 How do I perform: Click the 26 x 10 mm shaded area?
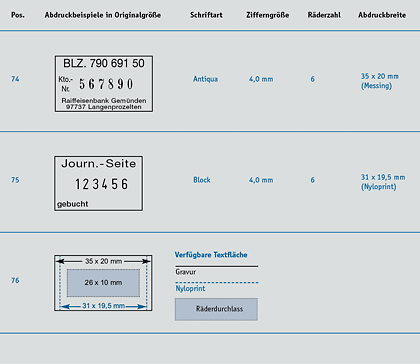tap(103, 283)
